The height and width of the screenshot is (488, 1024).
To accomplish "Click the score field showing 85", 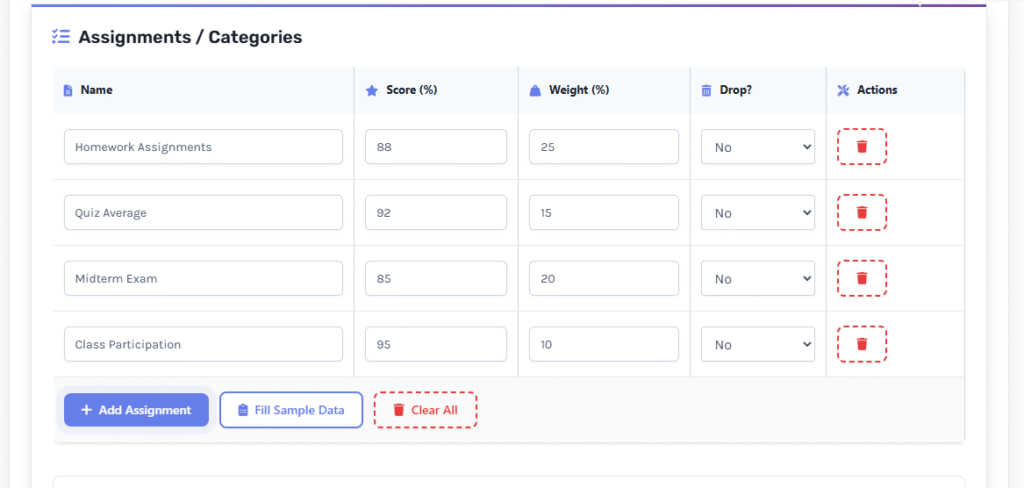I will (x=436, y=278).
